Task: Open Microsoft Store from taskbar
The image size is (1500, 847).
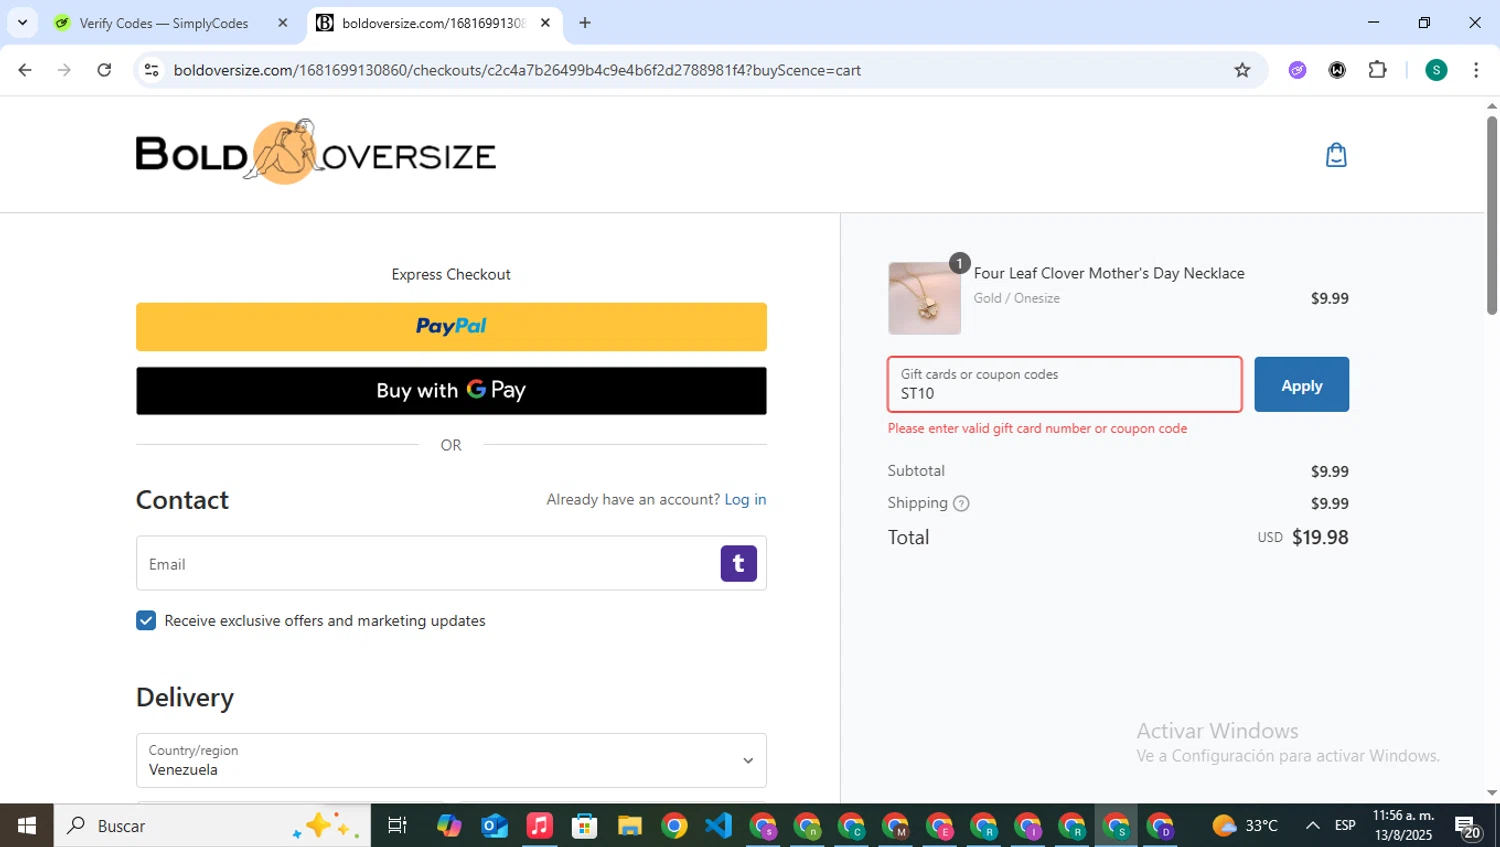Action: pyautogui.click(x=584, y=826)
